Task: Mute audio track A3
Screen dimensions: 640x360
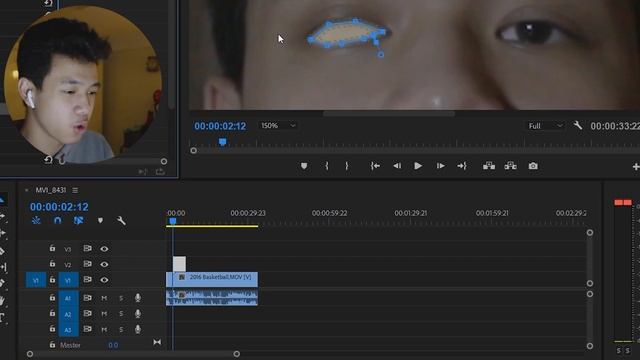Action: (x=104, y=329)
